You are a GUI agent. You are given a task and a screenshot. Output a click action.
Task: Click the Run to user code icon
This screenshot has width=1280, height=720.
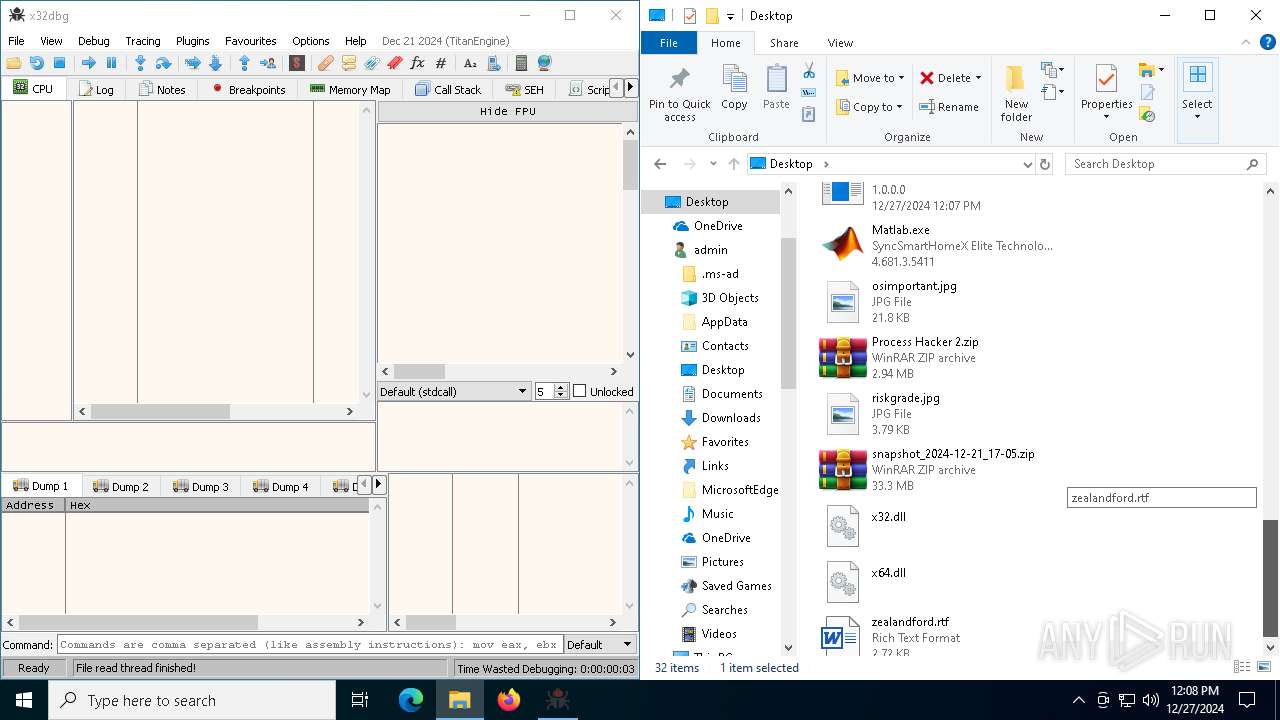[x=268, y=63]
